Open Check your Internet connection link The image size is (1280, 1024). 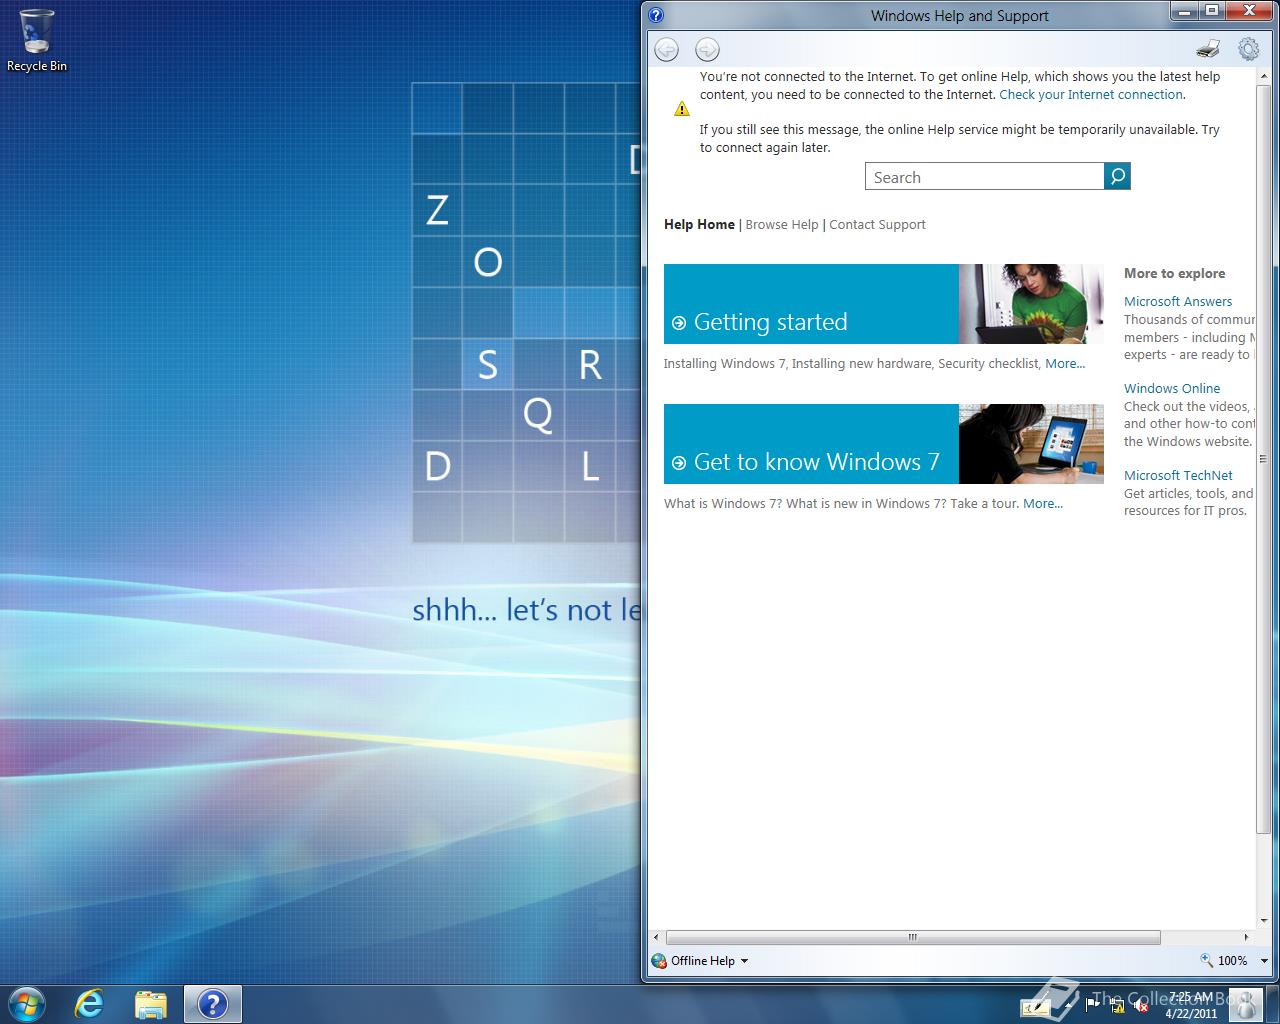pos(1091,95)
